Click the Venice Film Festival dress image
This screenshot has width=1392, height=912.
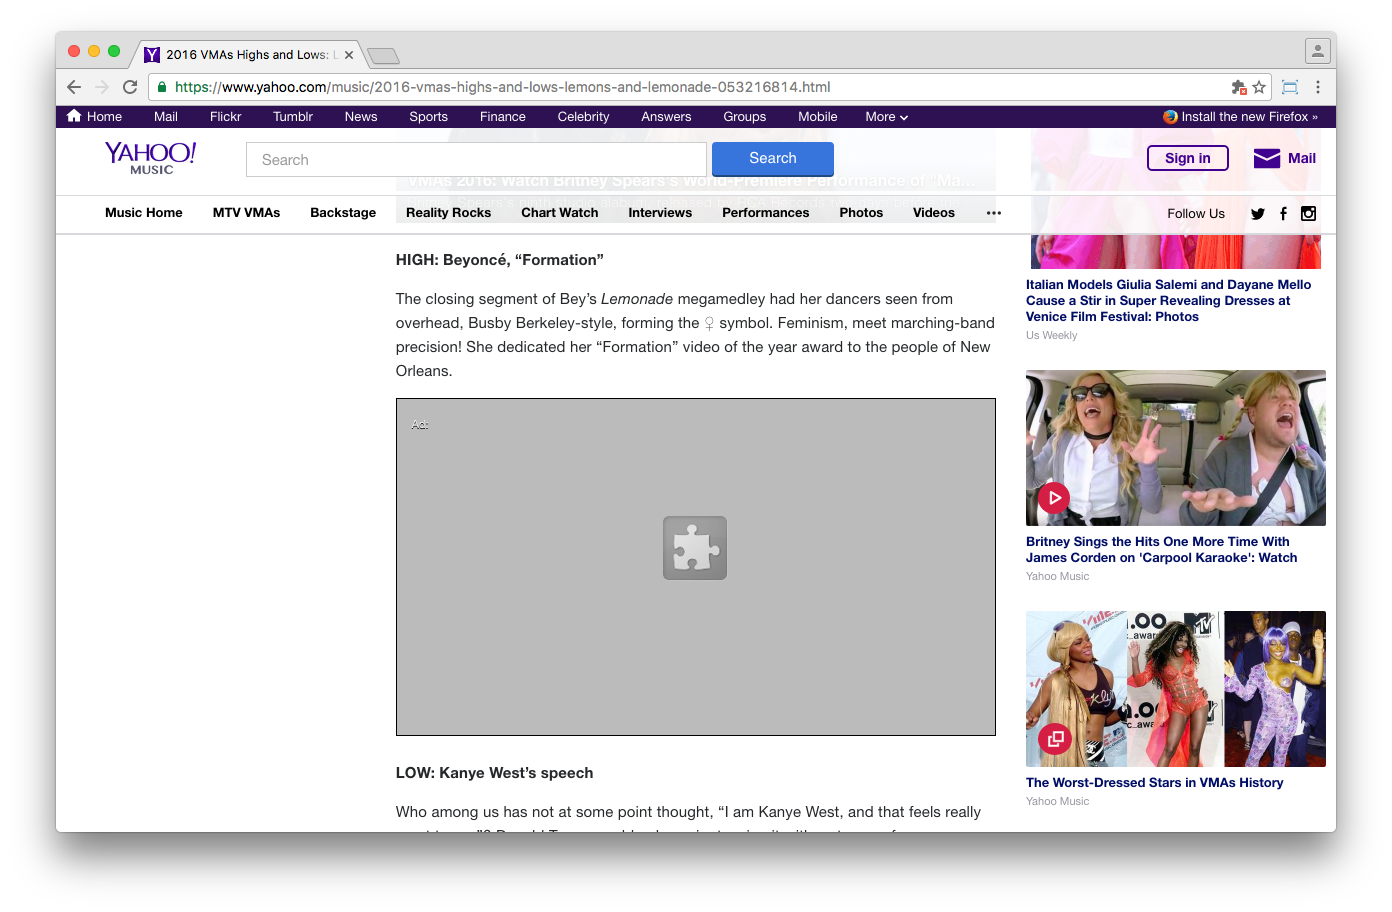(1176, 252)
